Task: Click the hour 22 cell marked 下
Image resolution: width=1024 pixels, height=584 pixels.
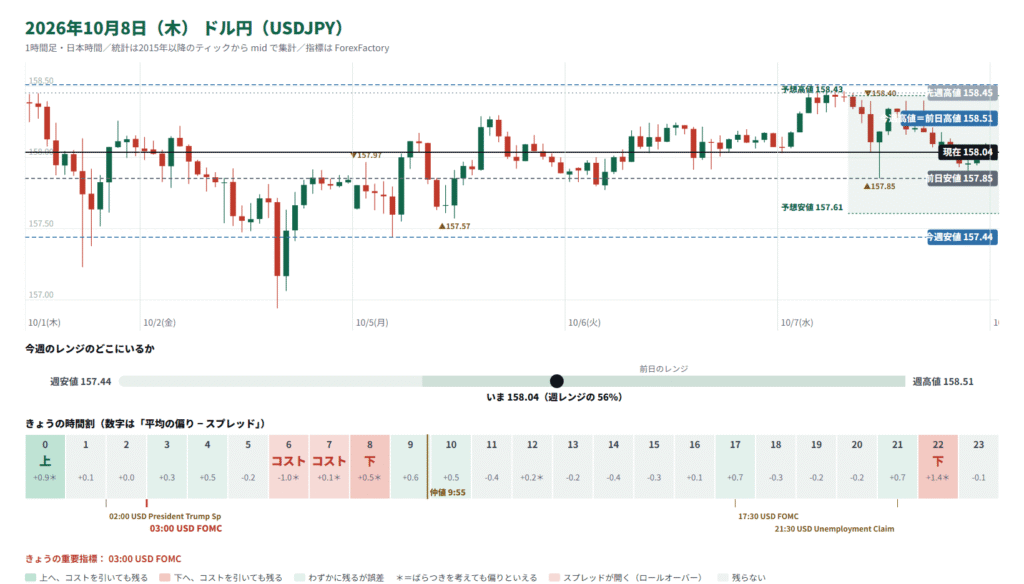Action: click(938, 466)
